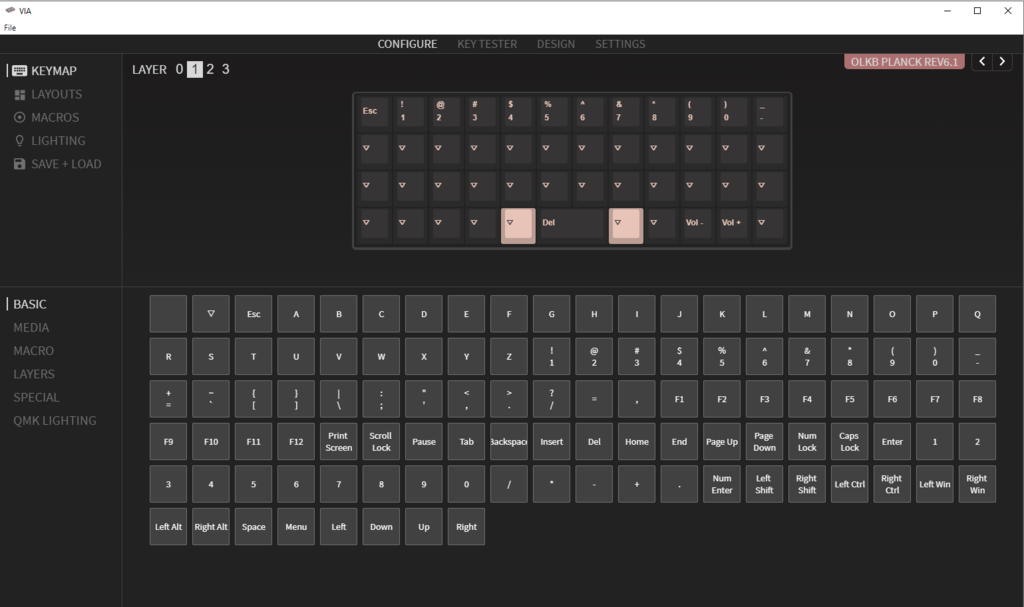Open the Keymap section with keyboard icon
The image size is (1024, 607).
pyautogui.click(x=44, y=71)
